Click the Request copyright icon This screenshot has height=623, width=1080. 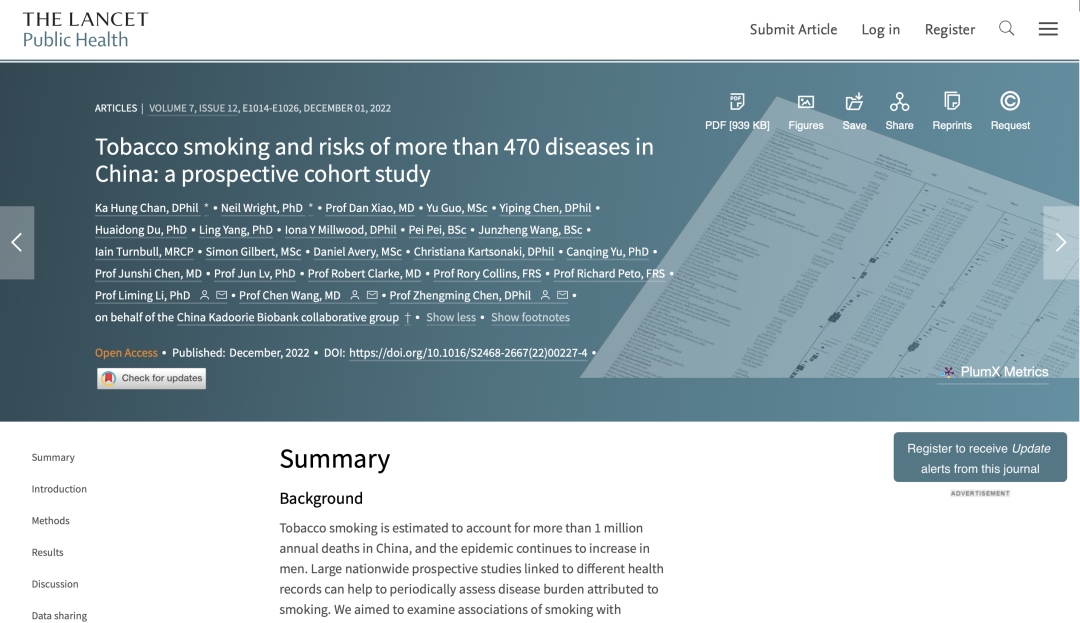tap(1010, 101)
